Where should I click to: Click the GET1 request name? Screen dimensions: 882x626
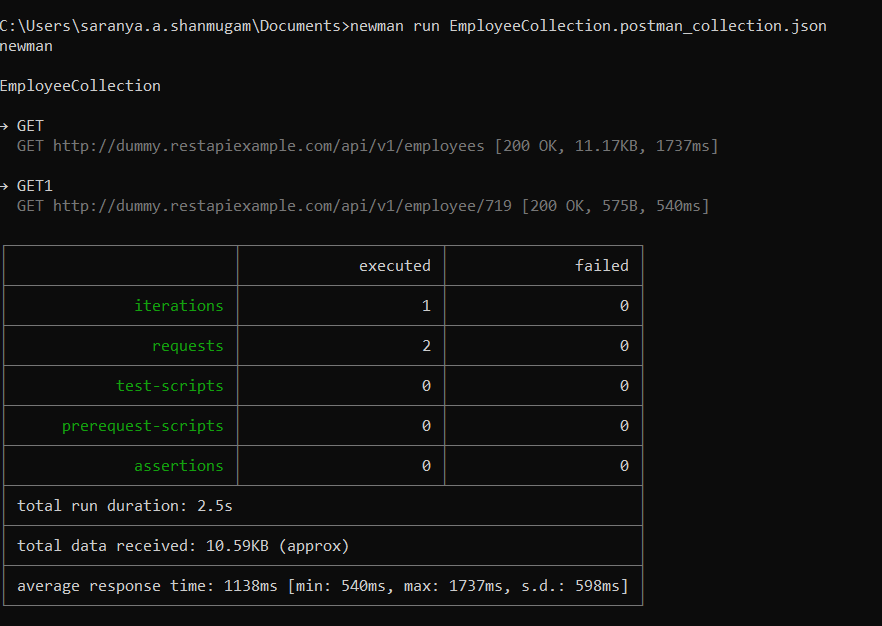pos(35,186)
